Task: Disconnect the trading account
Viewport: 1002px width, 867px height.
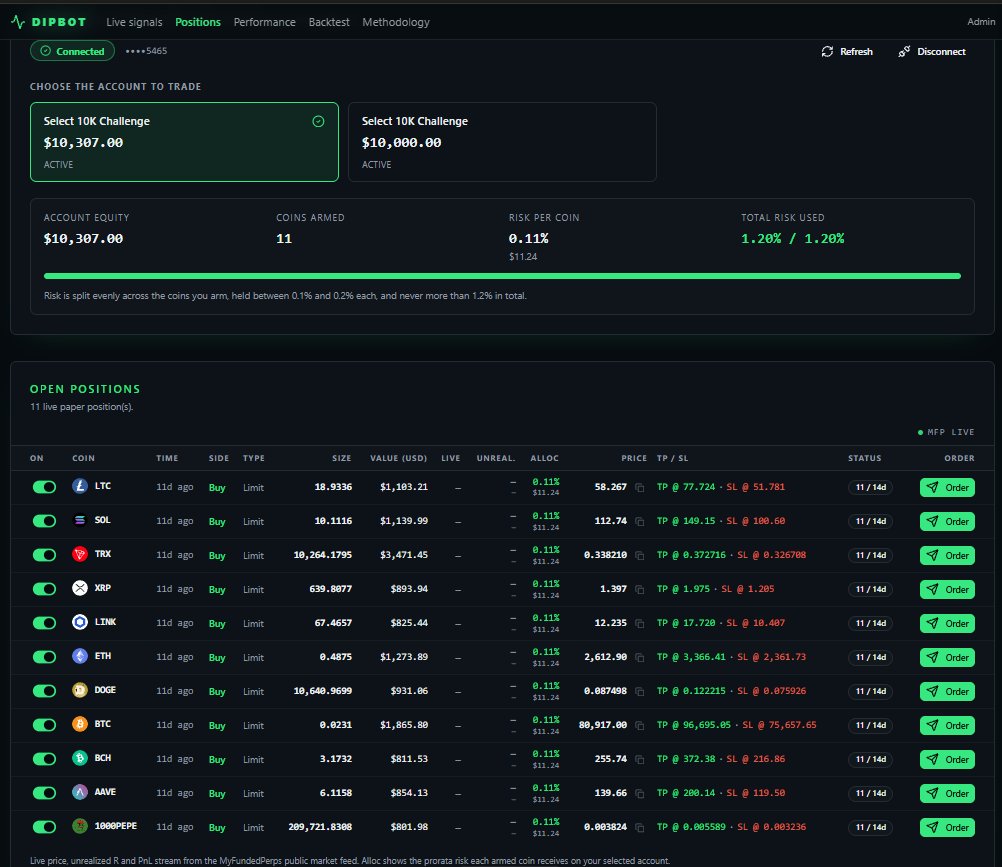Action: click(932, 51)
